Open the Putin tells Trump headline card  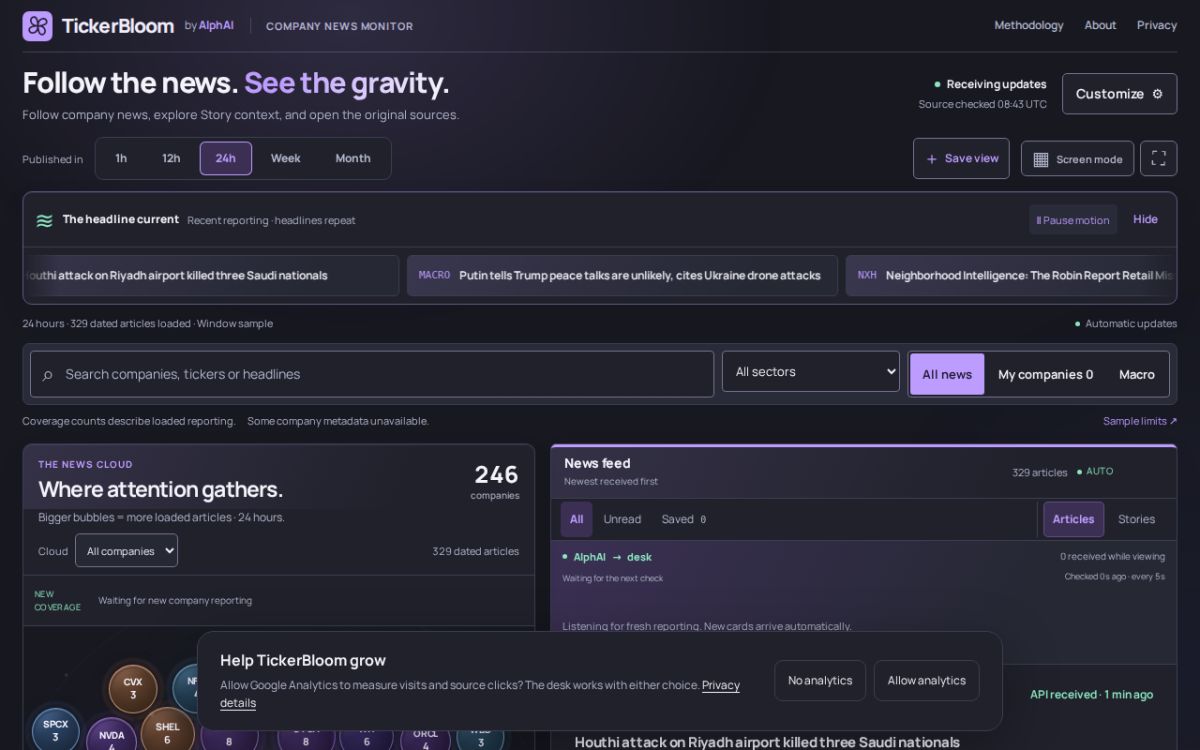click(x=622, y=275)
